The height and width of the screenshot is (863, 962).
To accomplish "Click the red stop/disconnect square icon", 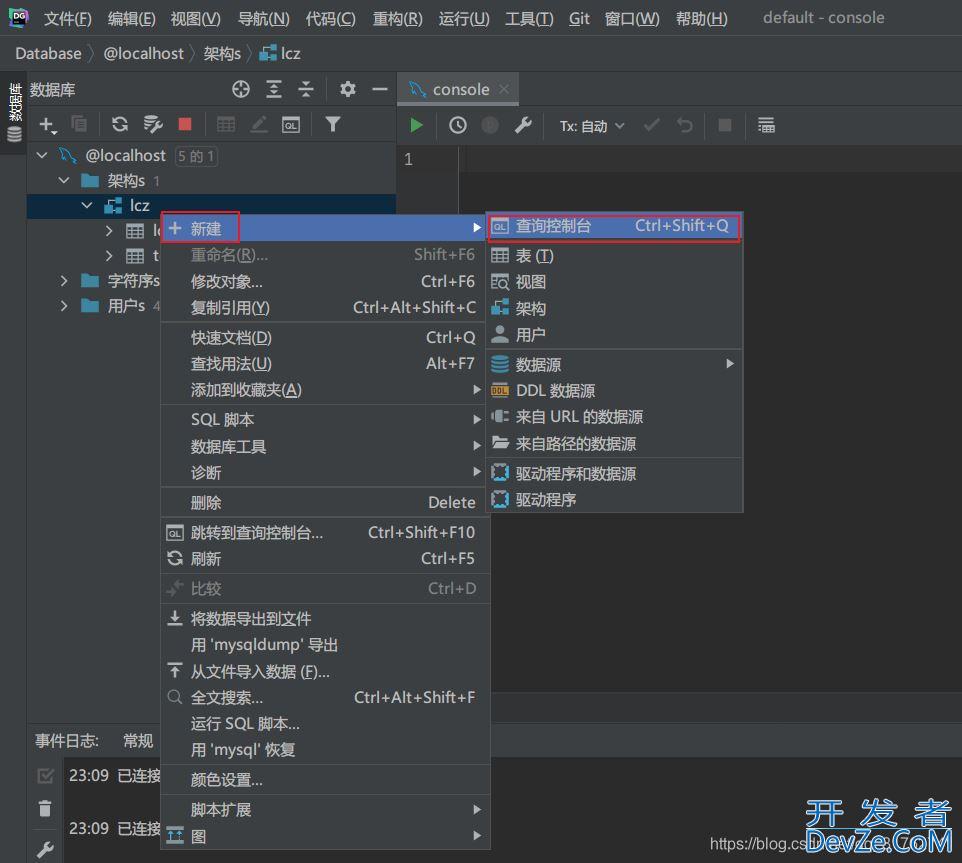I will (x=185, y=125).
